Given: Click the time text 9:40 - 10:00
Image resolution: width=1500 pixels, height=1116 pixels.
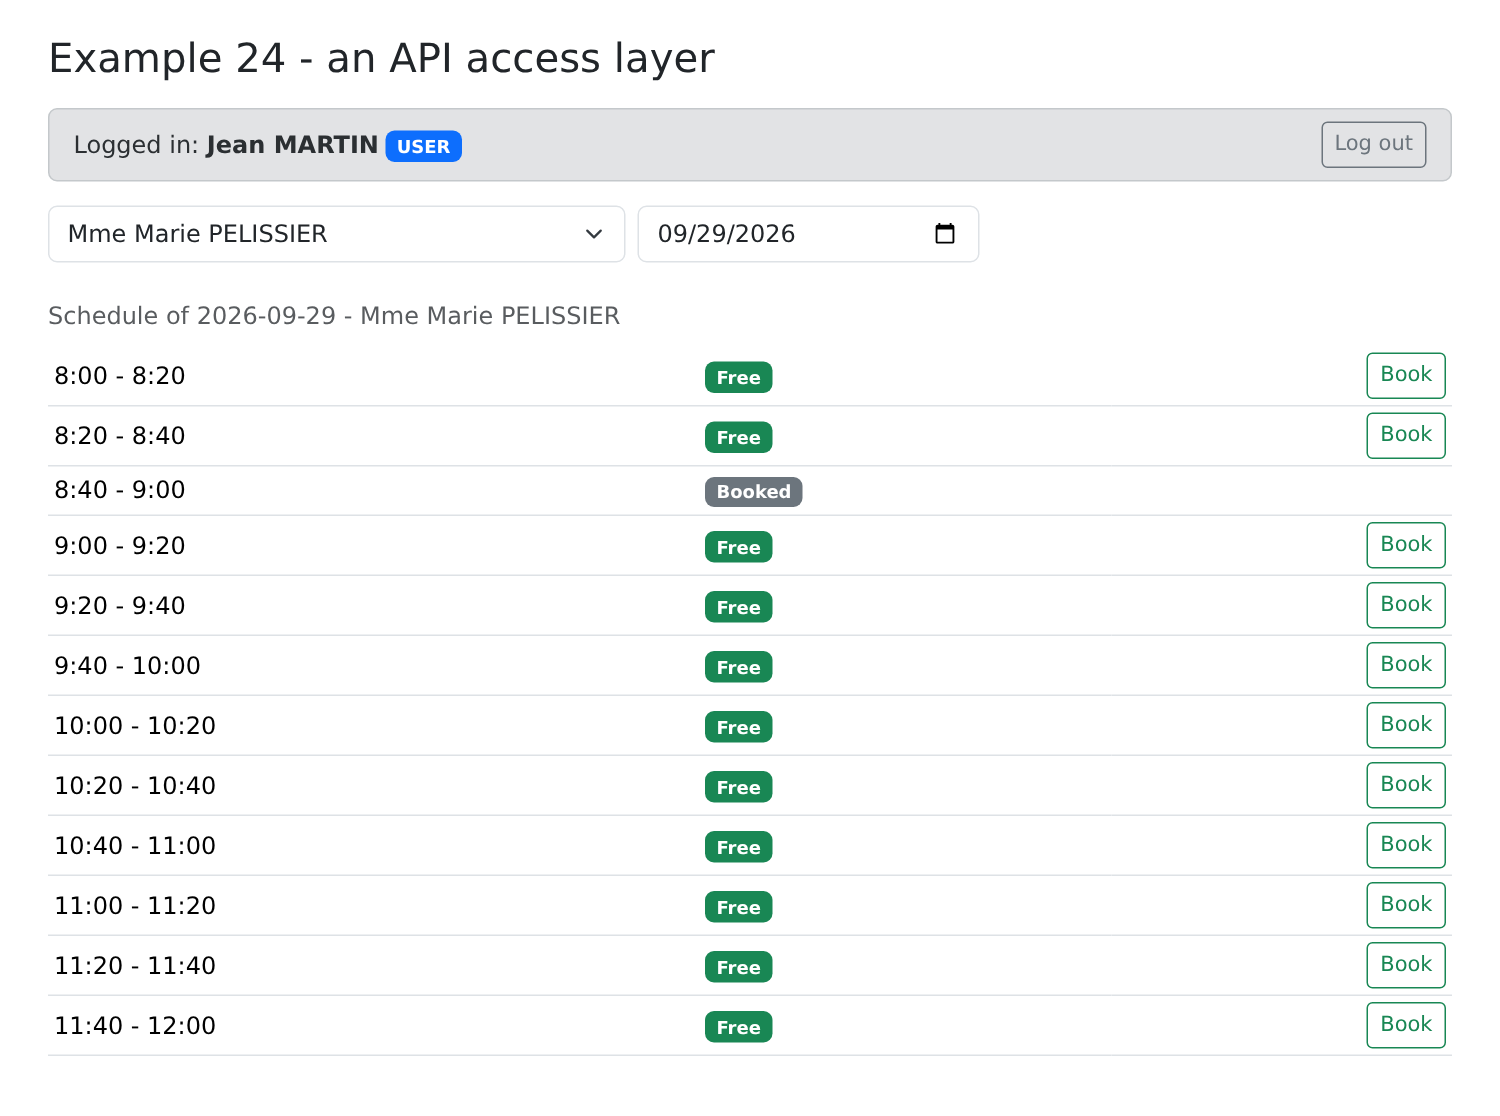Looking at the screenshot, I should tap(127, 666).
